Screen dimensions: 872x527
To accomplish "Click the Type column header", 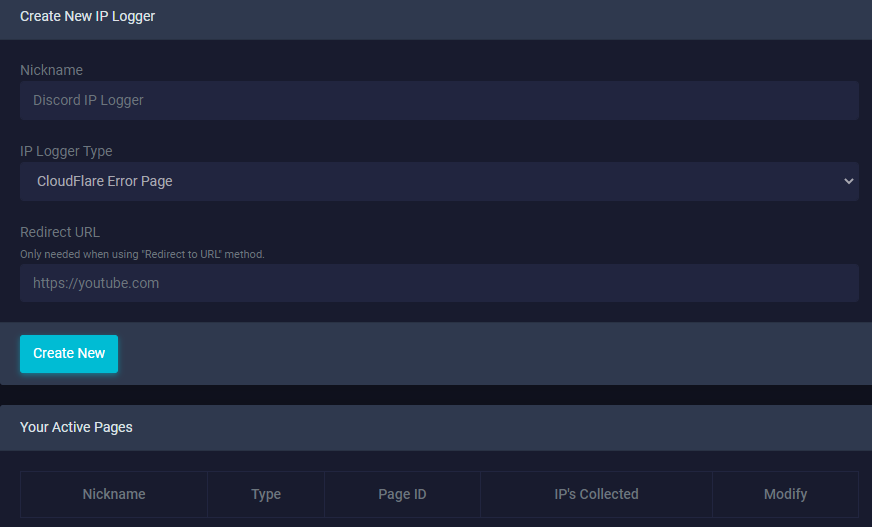I will [266, 494].
